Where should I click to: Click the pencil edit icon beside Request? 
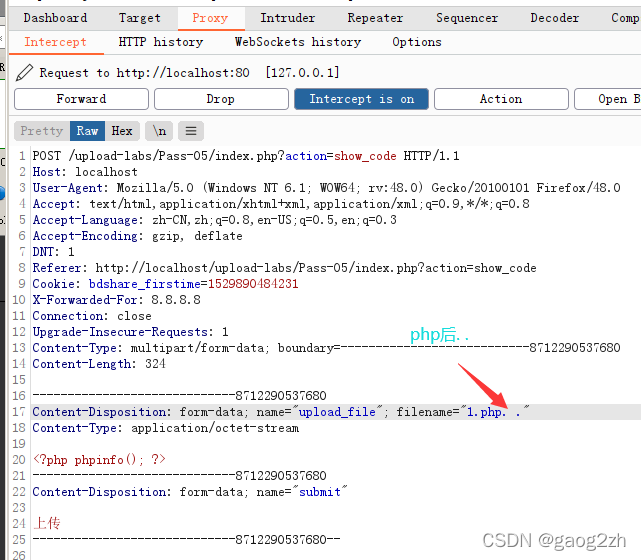(24, 73)
